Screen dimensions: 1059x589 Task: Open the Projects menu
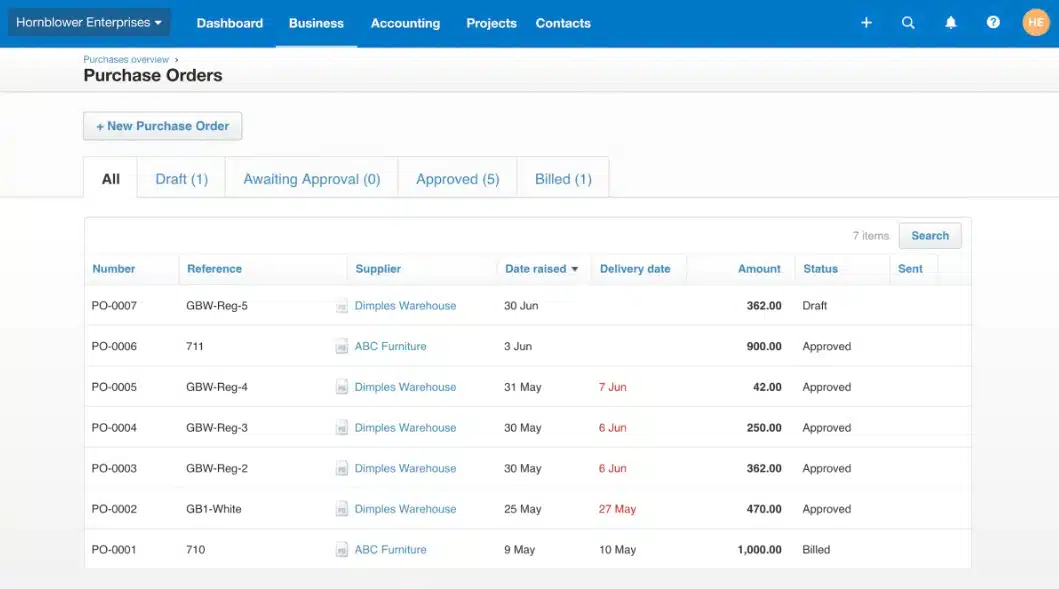coord(491,23)
